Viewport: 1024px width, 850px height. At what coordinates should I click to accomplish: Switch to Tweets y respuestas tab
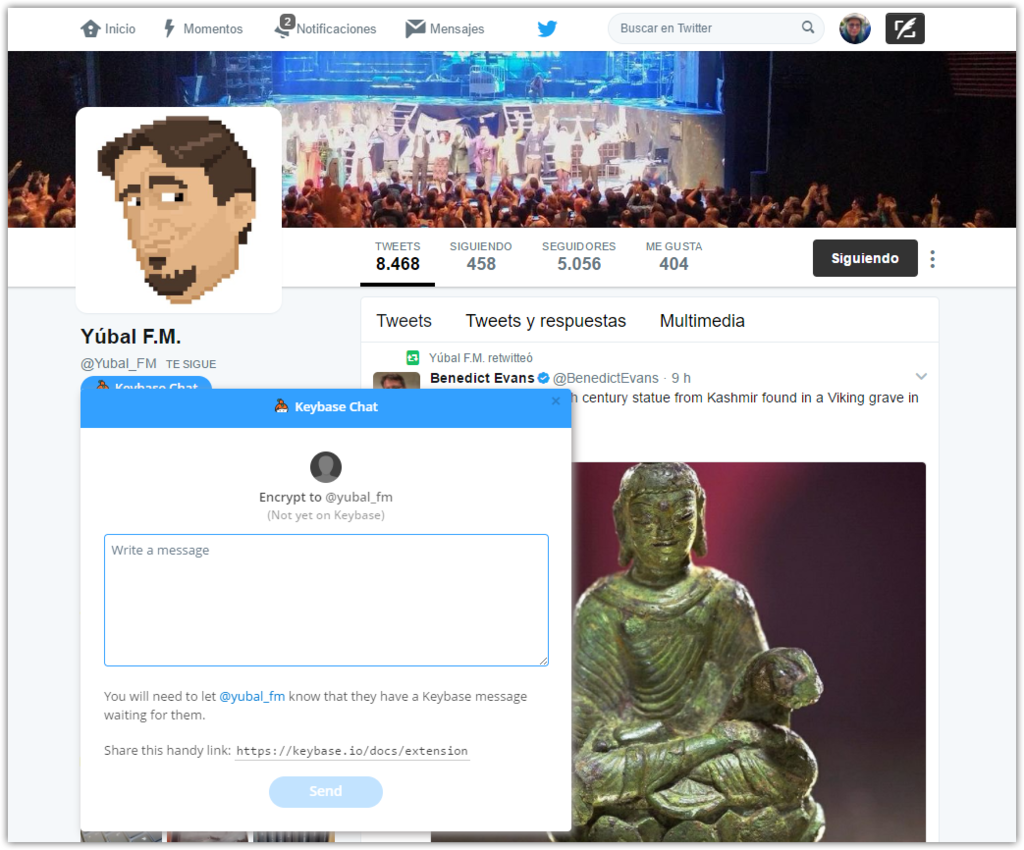click(545, 321)
